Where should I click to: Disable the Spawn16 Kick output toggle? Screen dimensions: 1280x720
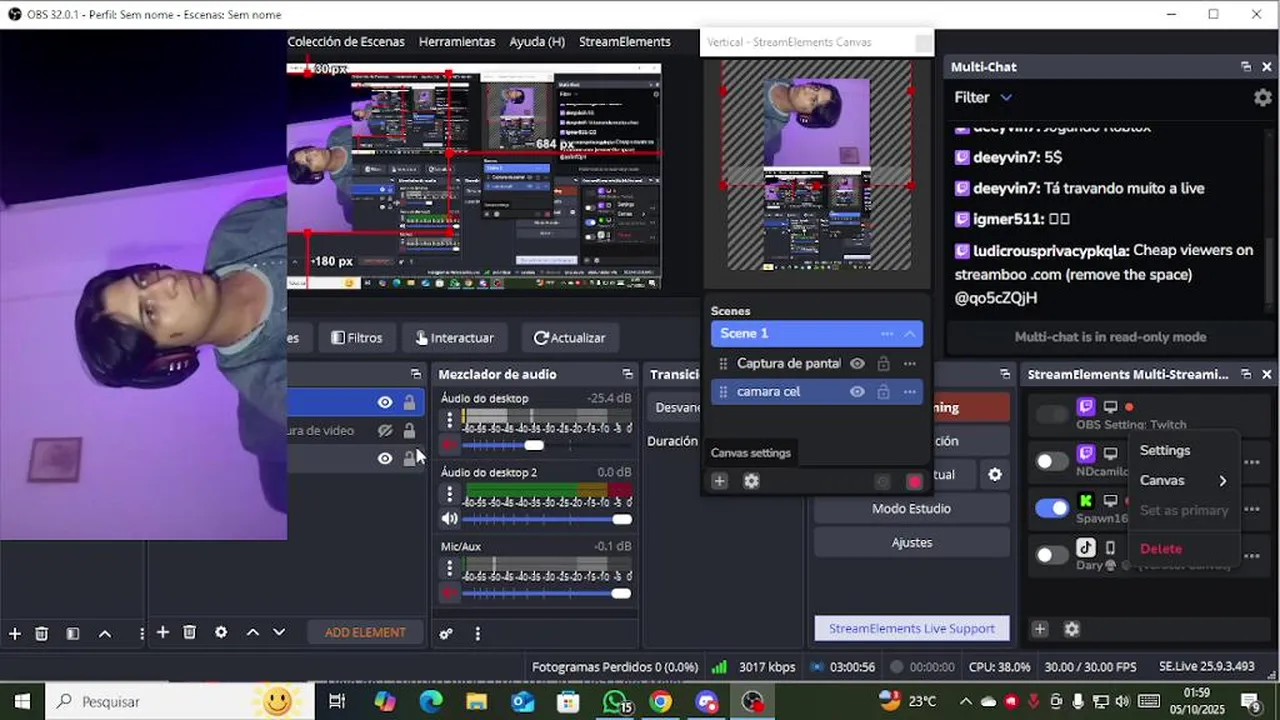coord(1052,508)
